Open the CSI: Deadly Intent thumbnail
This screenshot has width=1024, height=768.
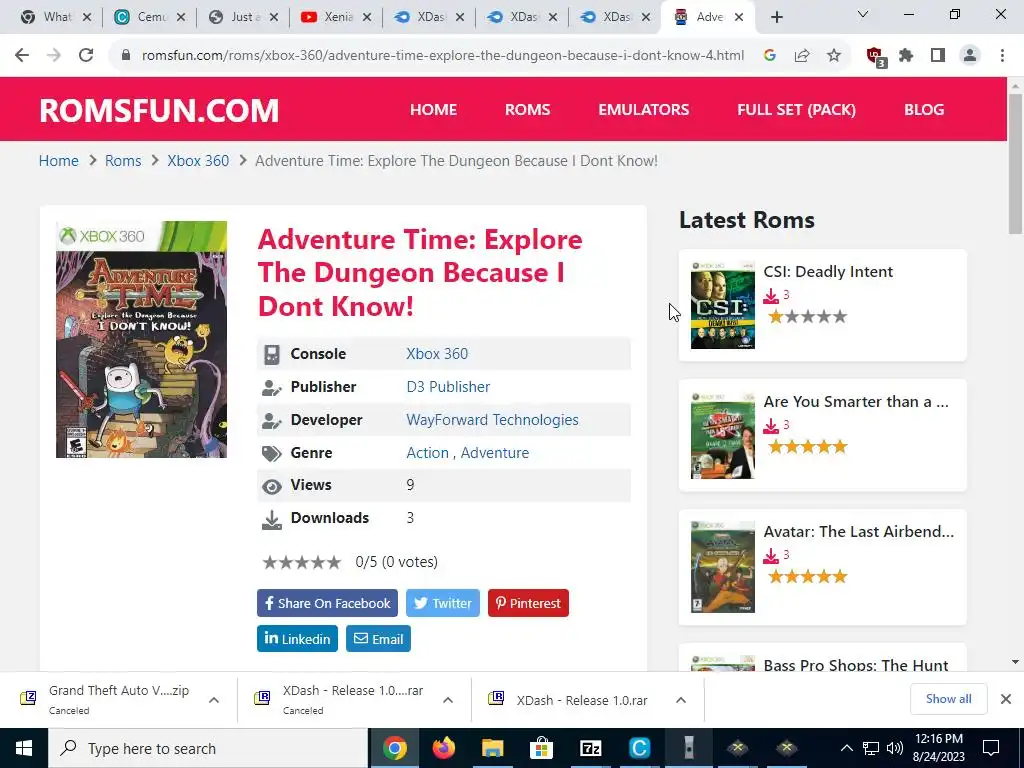point(723,306)
